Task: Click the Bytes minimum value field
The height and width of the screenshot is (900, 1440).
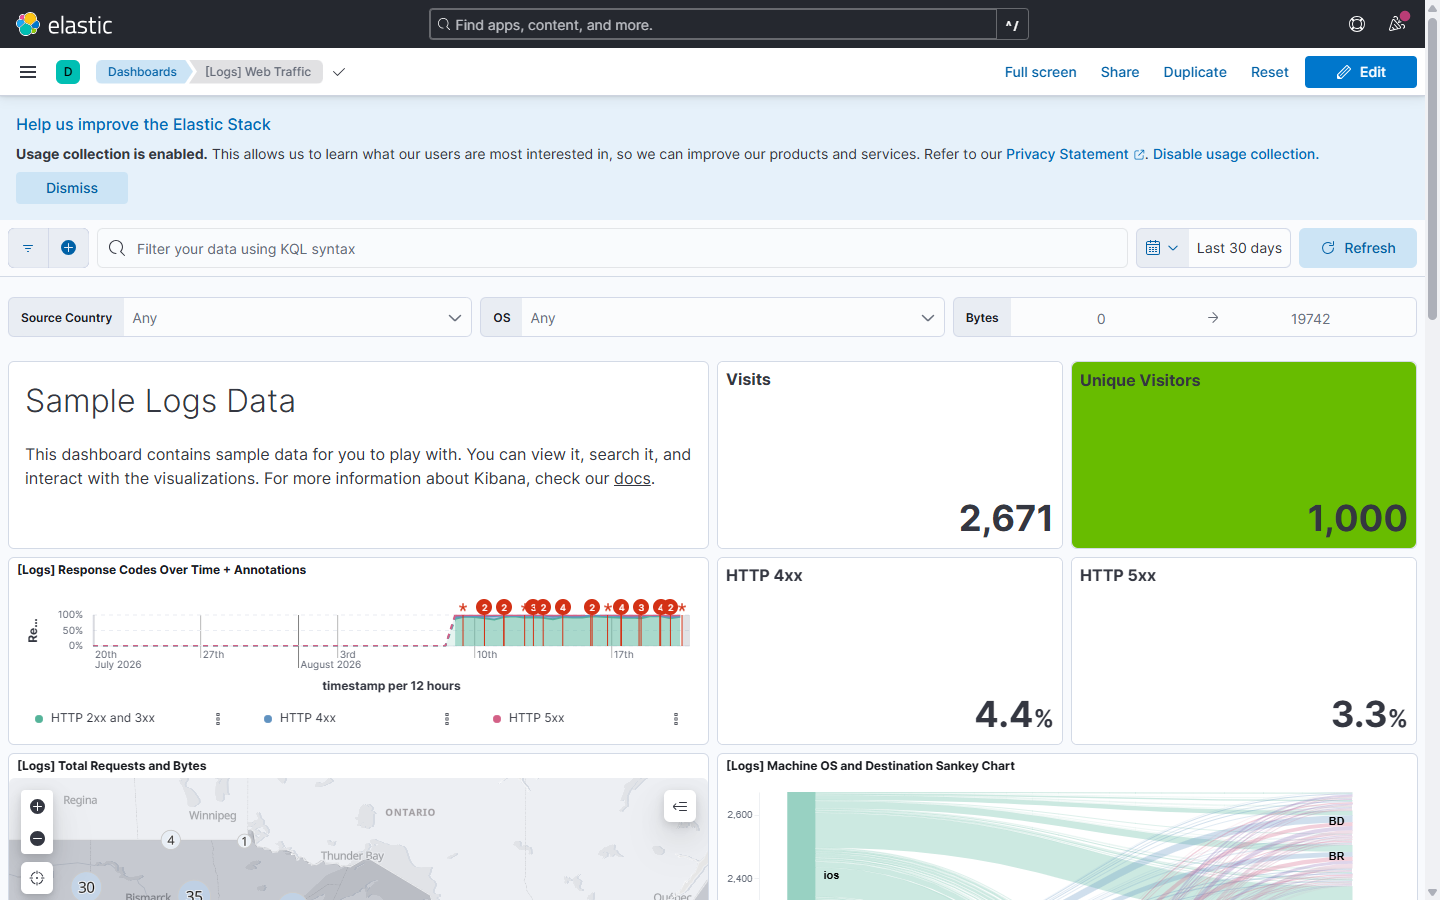Action: click(1101, 318)
